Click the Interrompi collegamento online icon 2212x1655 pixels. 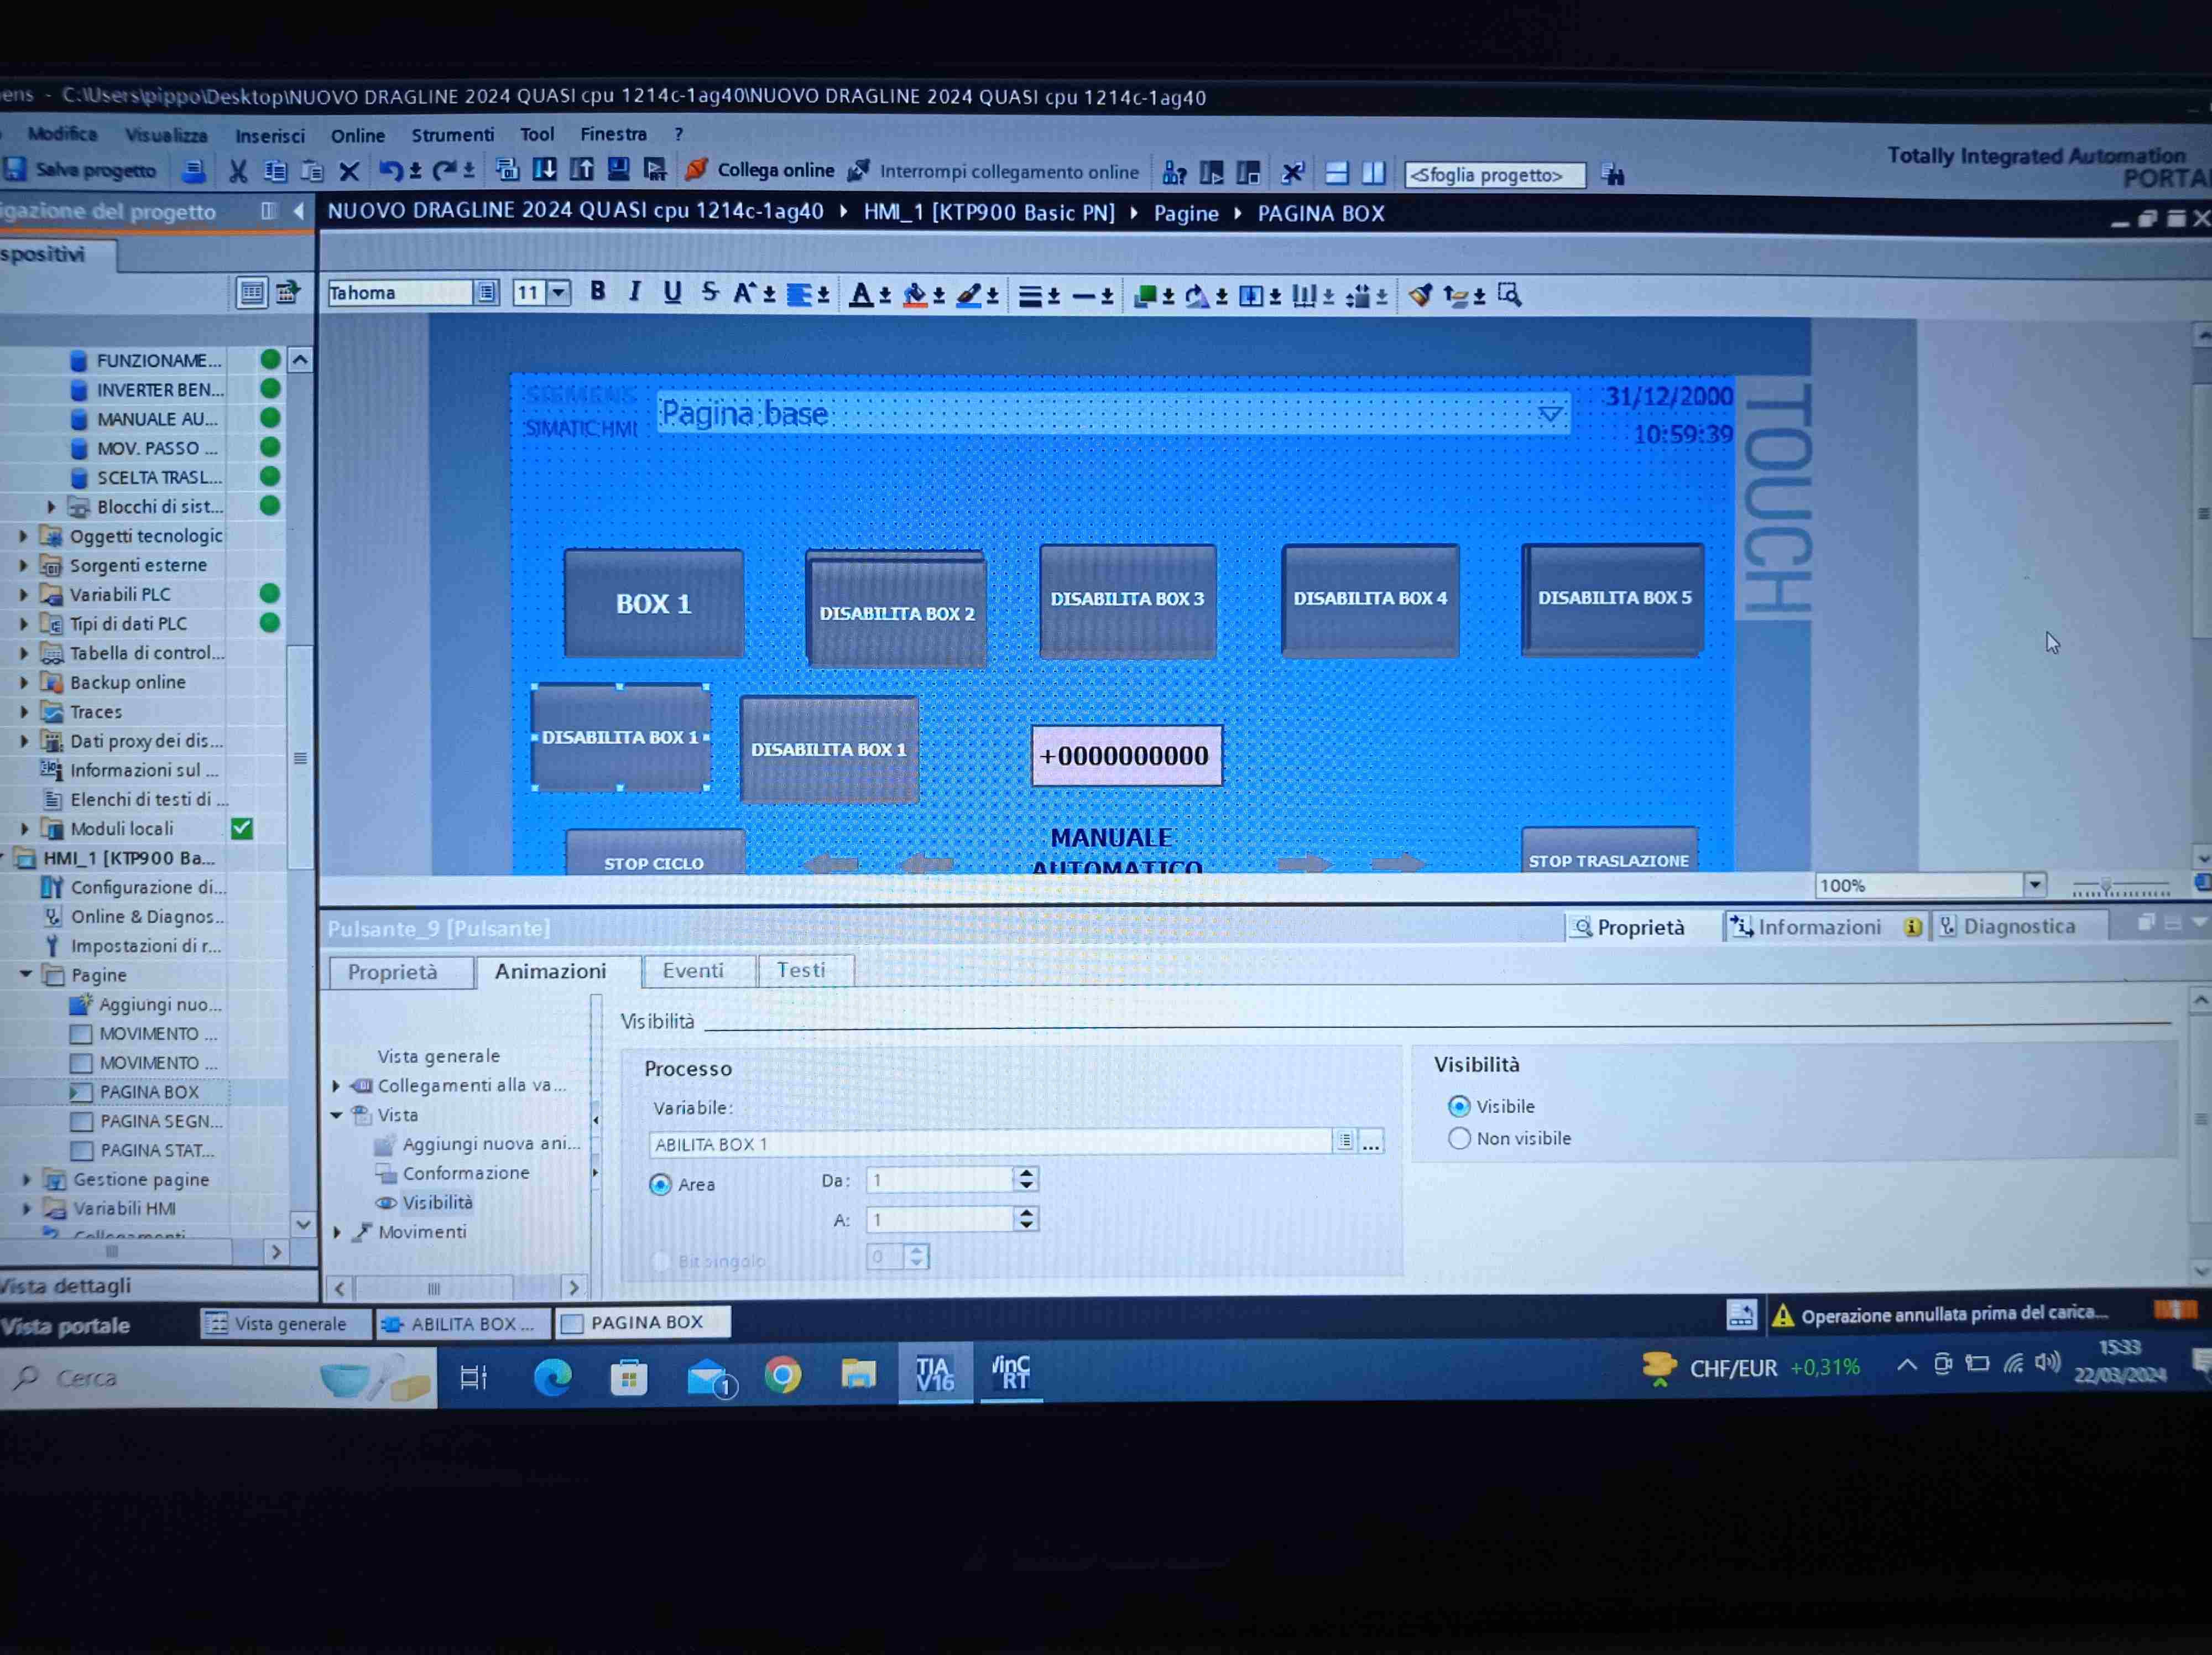click(x=858, y=171)
